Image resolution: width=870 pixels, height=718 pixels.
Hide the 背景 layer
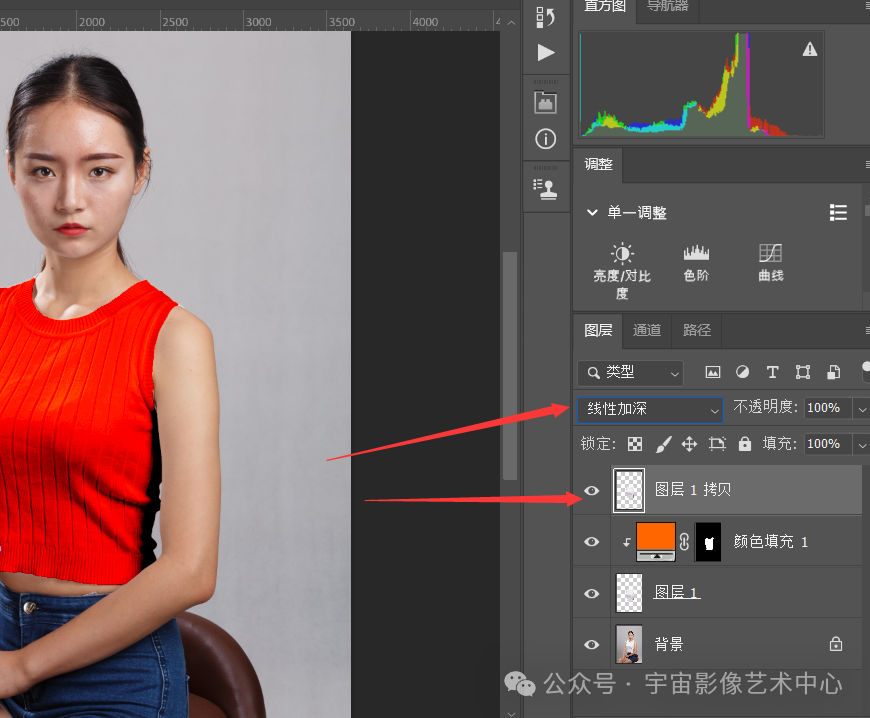[592, 644]
